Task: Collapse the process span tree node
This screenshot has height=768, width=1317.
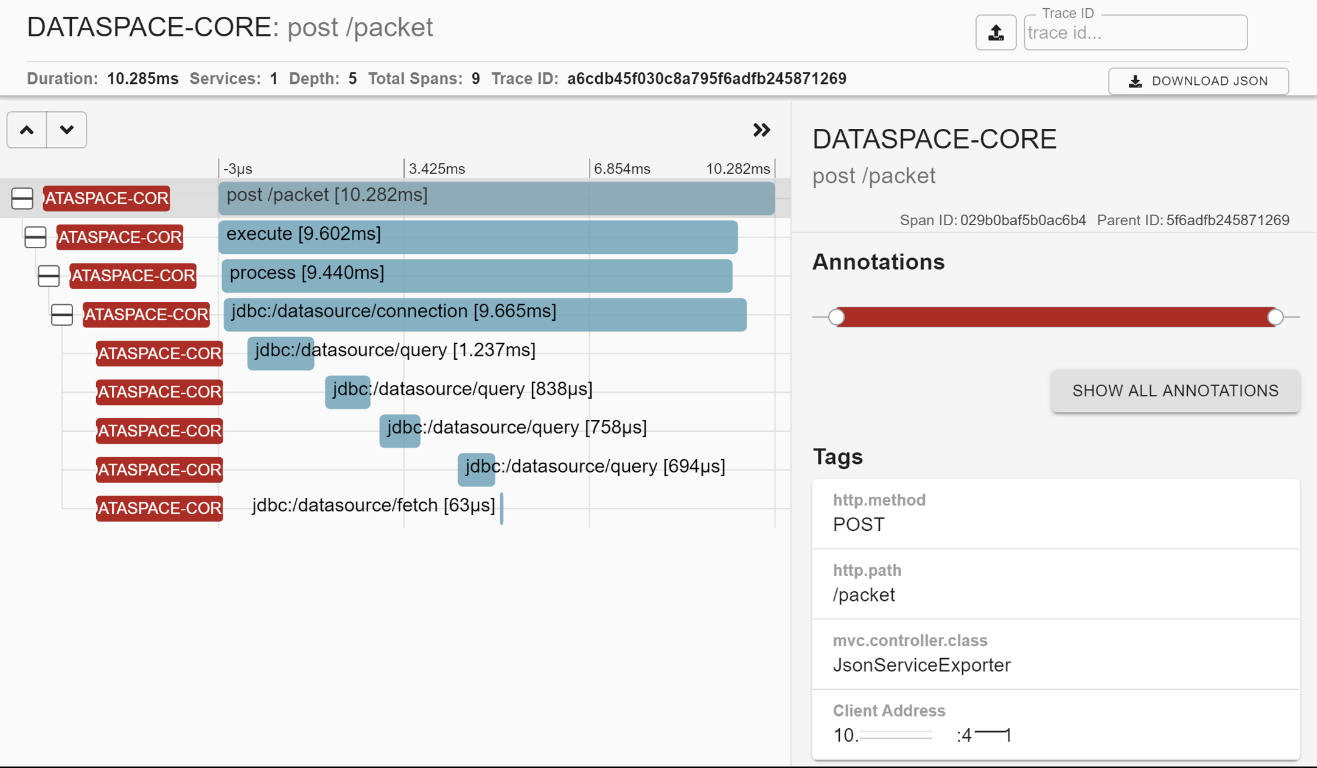Action: click(48, 276)
